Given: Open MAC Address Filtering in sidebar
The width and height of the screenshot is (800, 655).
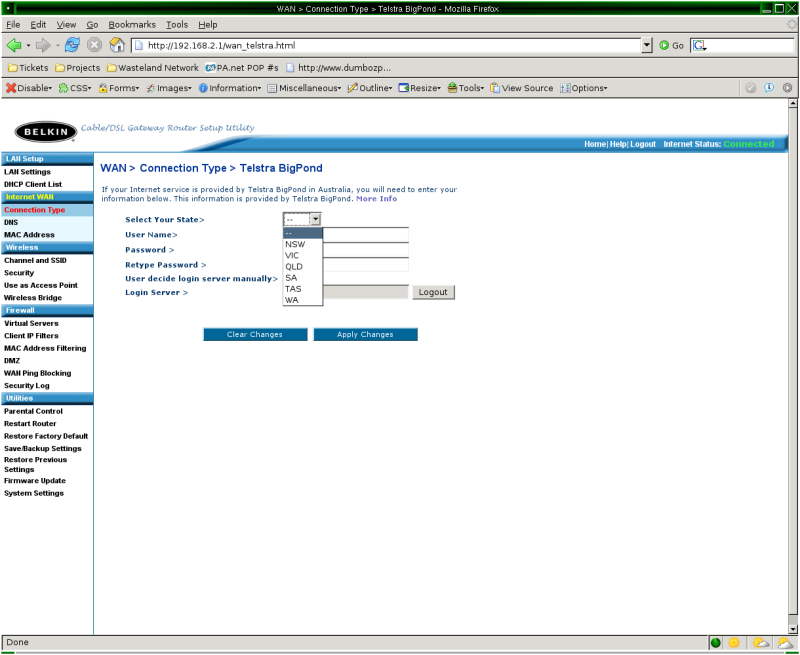Looking at the screenshot, I should coord(45,348).
